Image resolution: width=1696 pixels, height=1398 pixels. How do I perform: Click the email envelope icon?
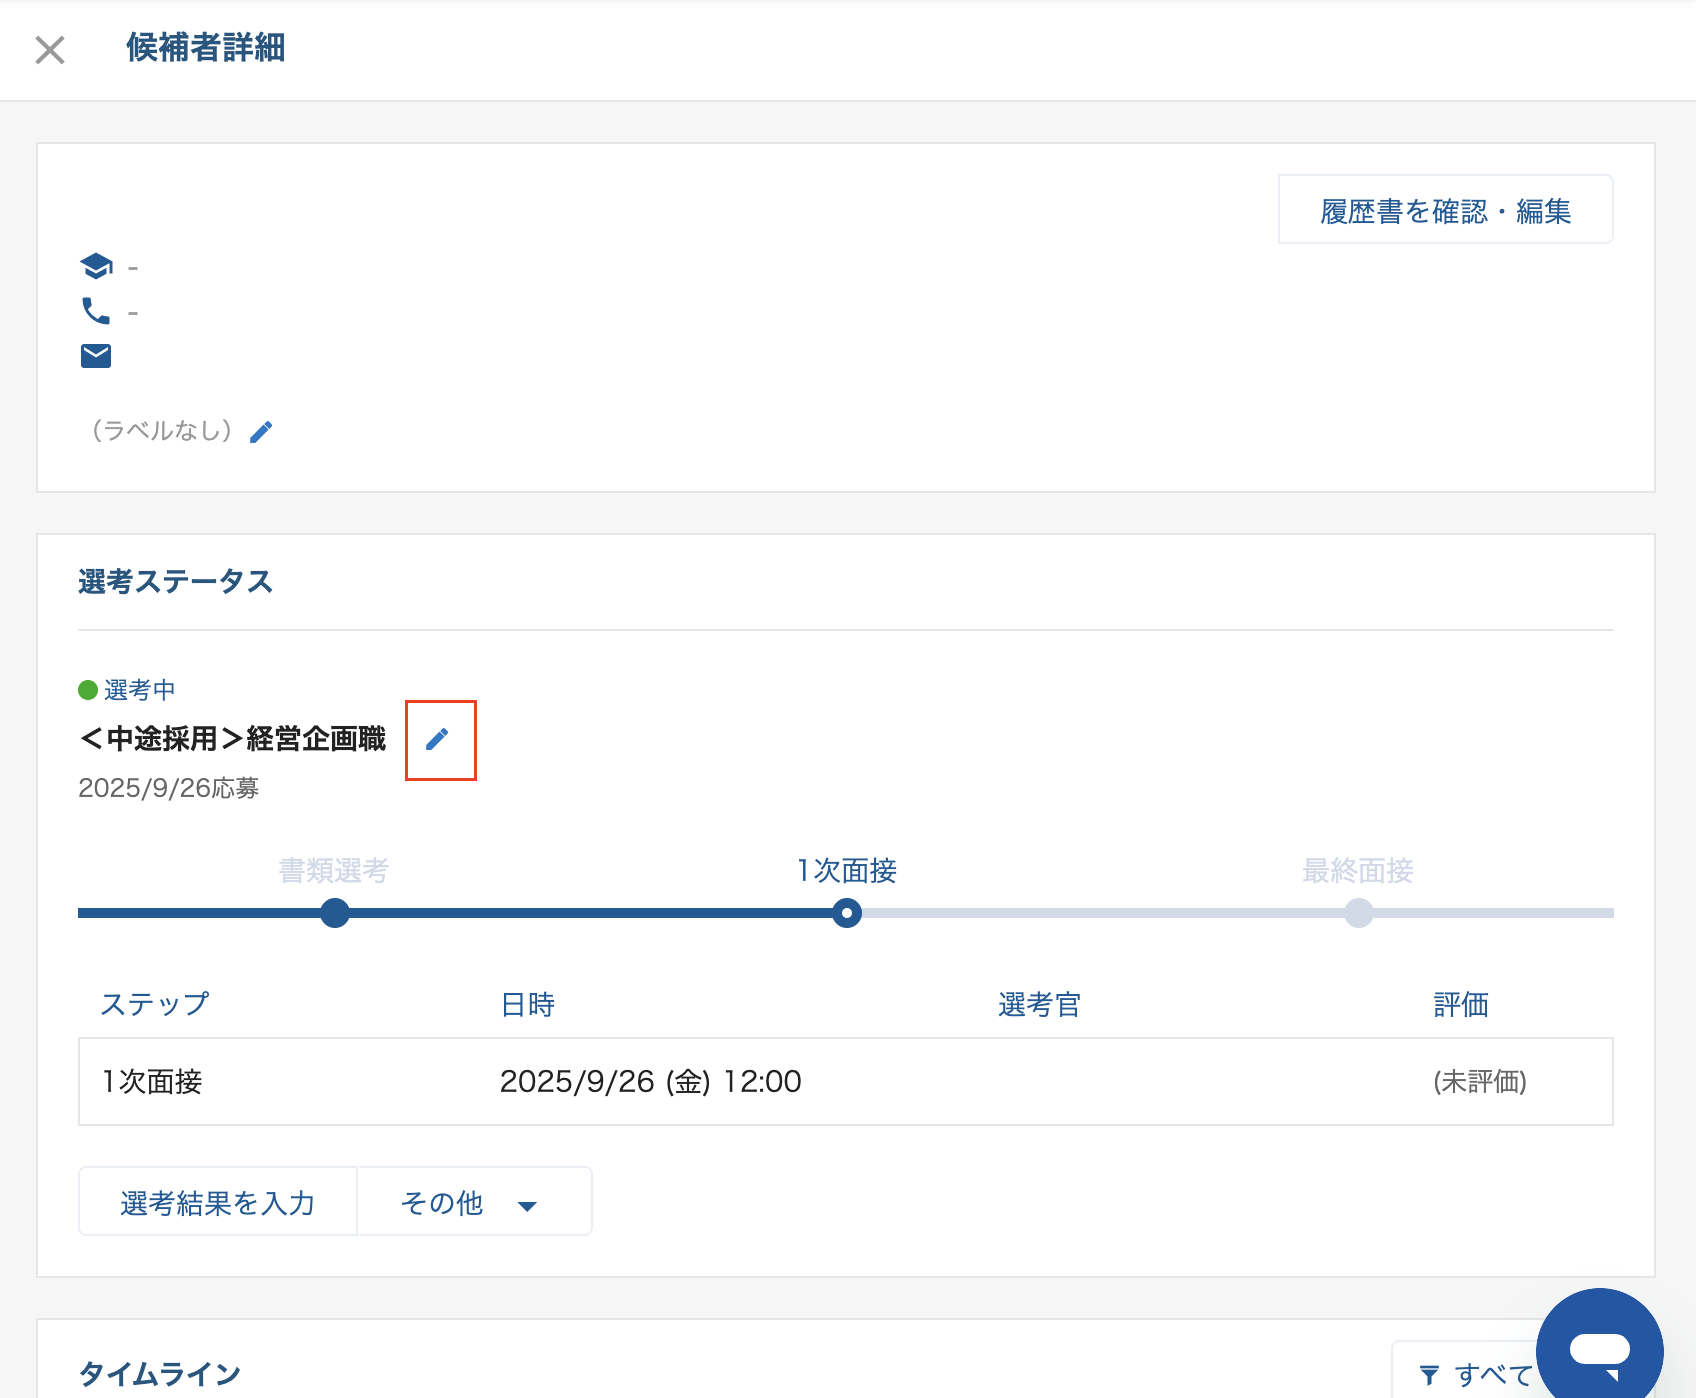(x=96, y=356)
